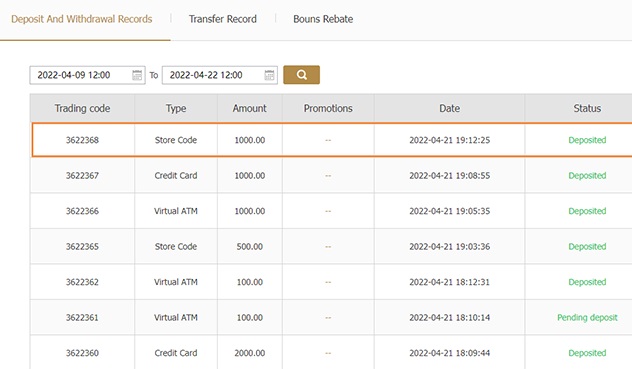The width and height of the screenshot is (632, 369).
Task: Click the Date column header
Action: [449, 108]
